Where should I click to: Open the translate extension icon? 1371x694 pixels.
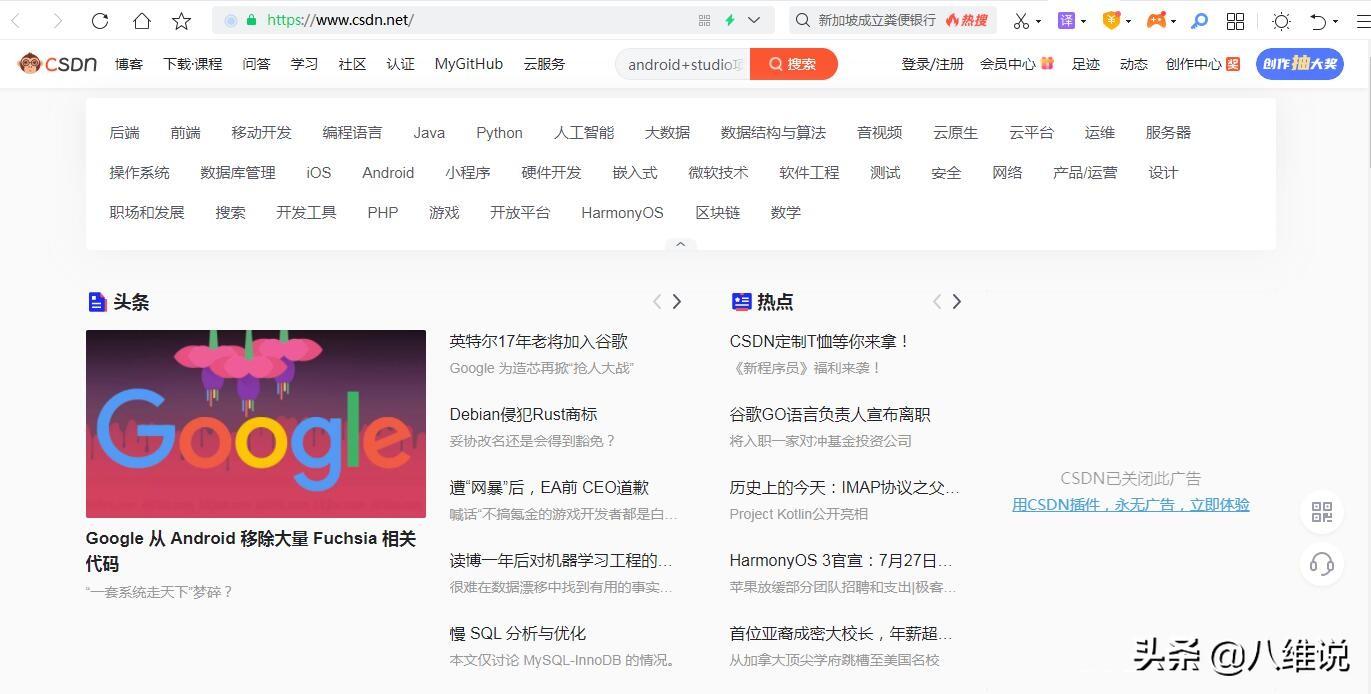(x=1067, y=20)
